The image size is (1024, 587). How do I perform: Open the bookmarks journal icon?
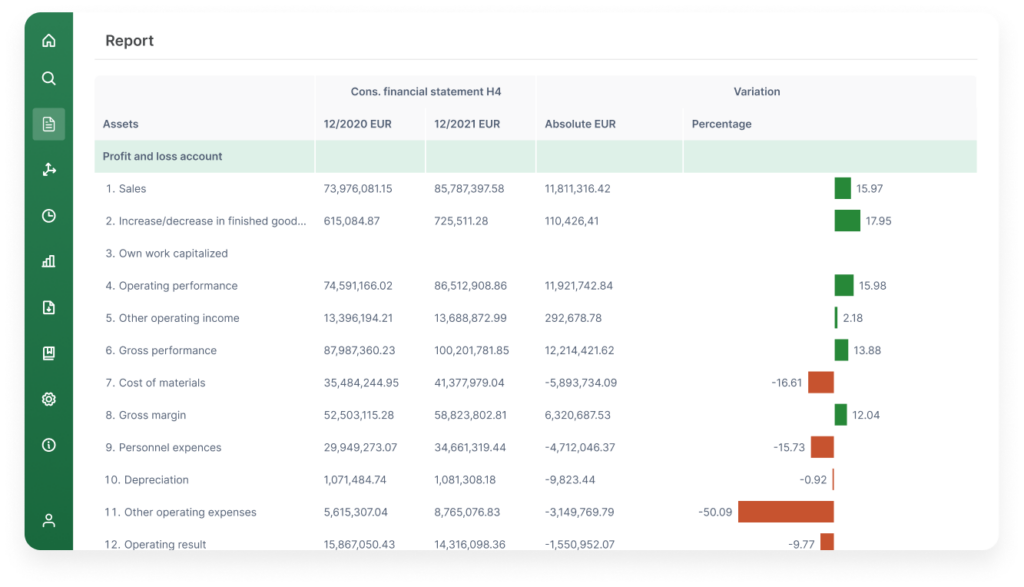(x=48, y=352)
